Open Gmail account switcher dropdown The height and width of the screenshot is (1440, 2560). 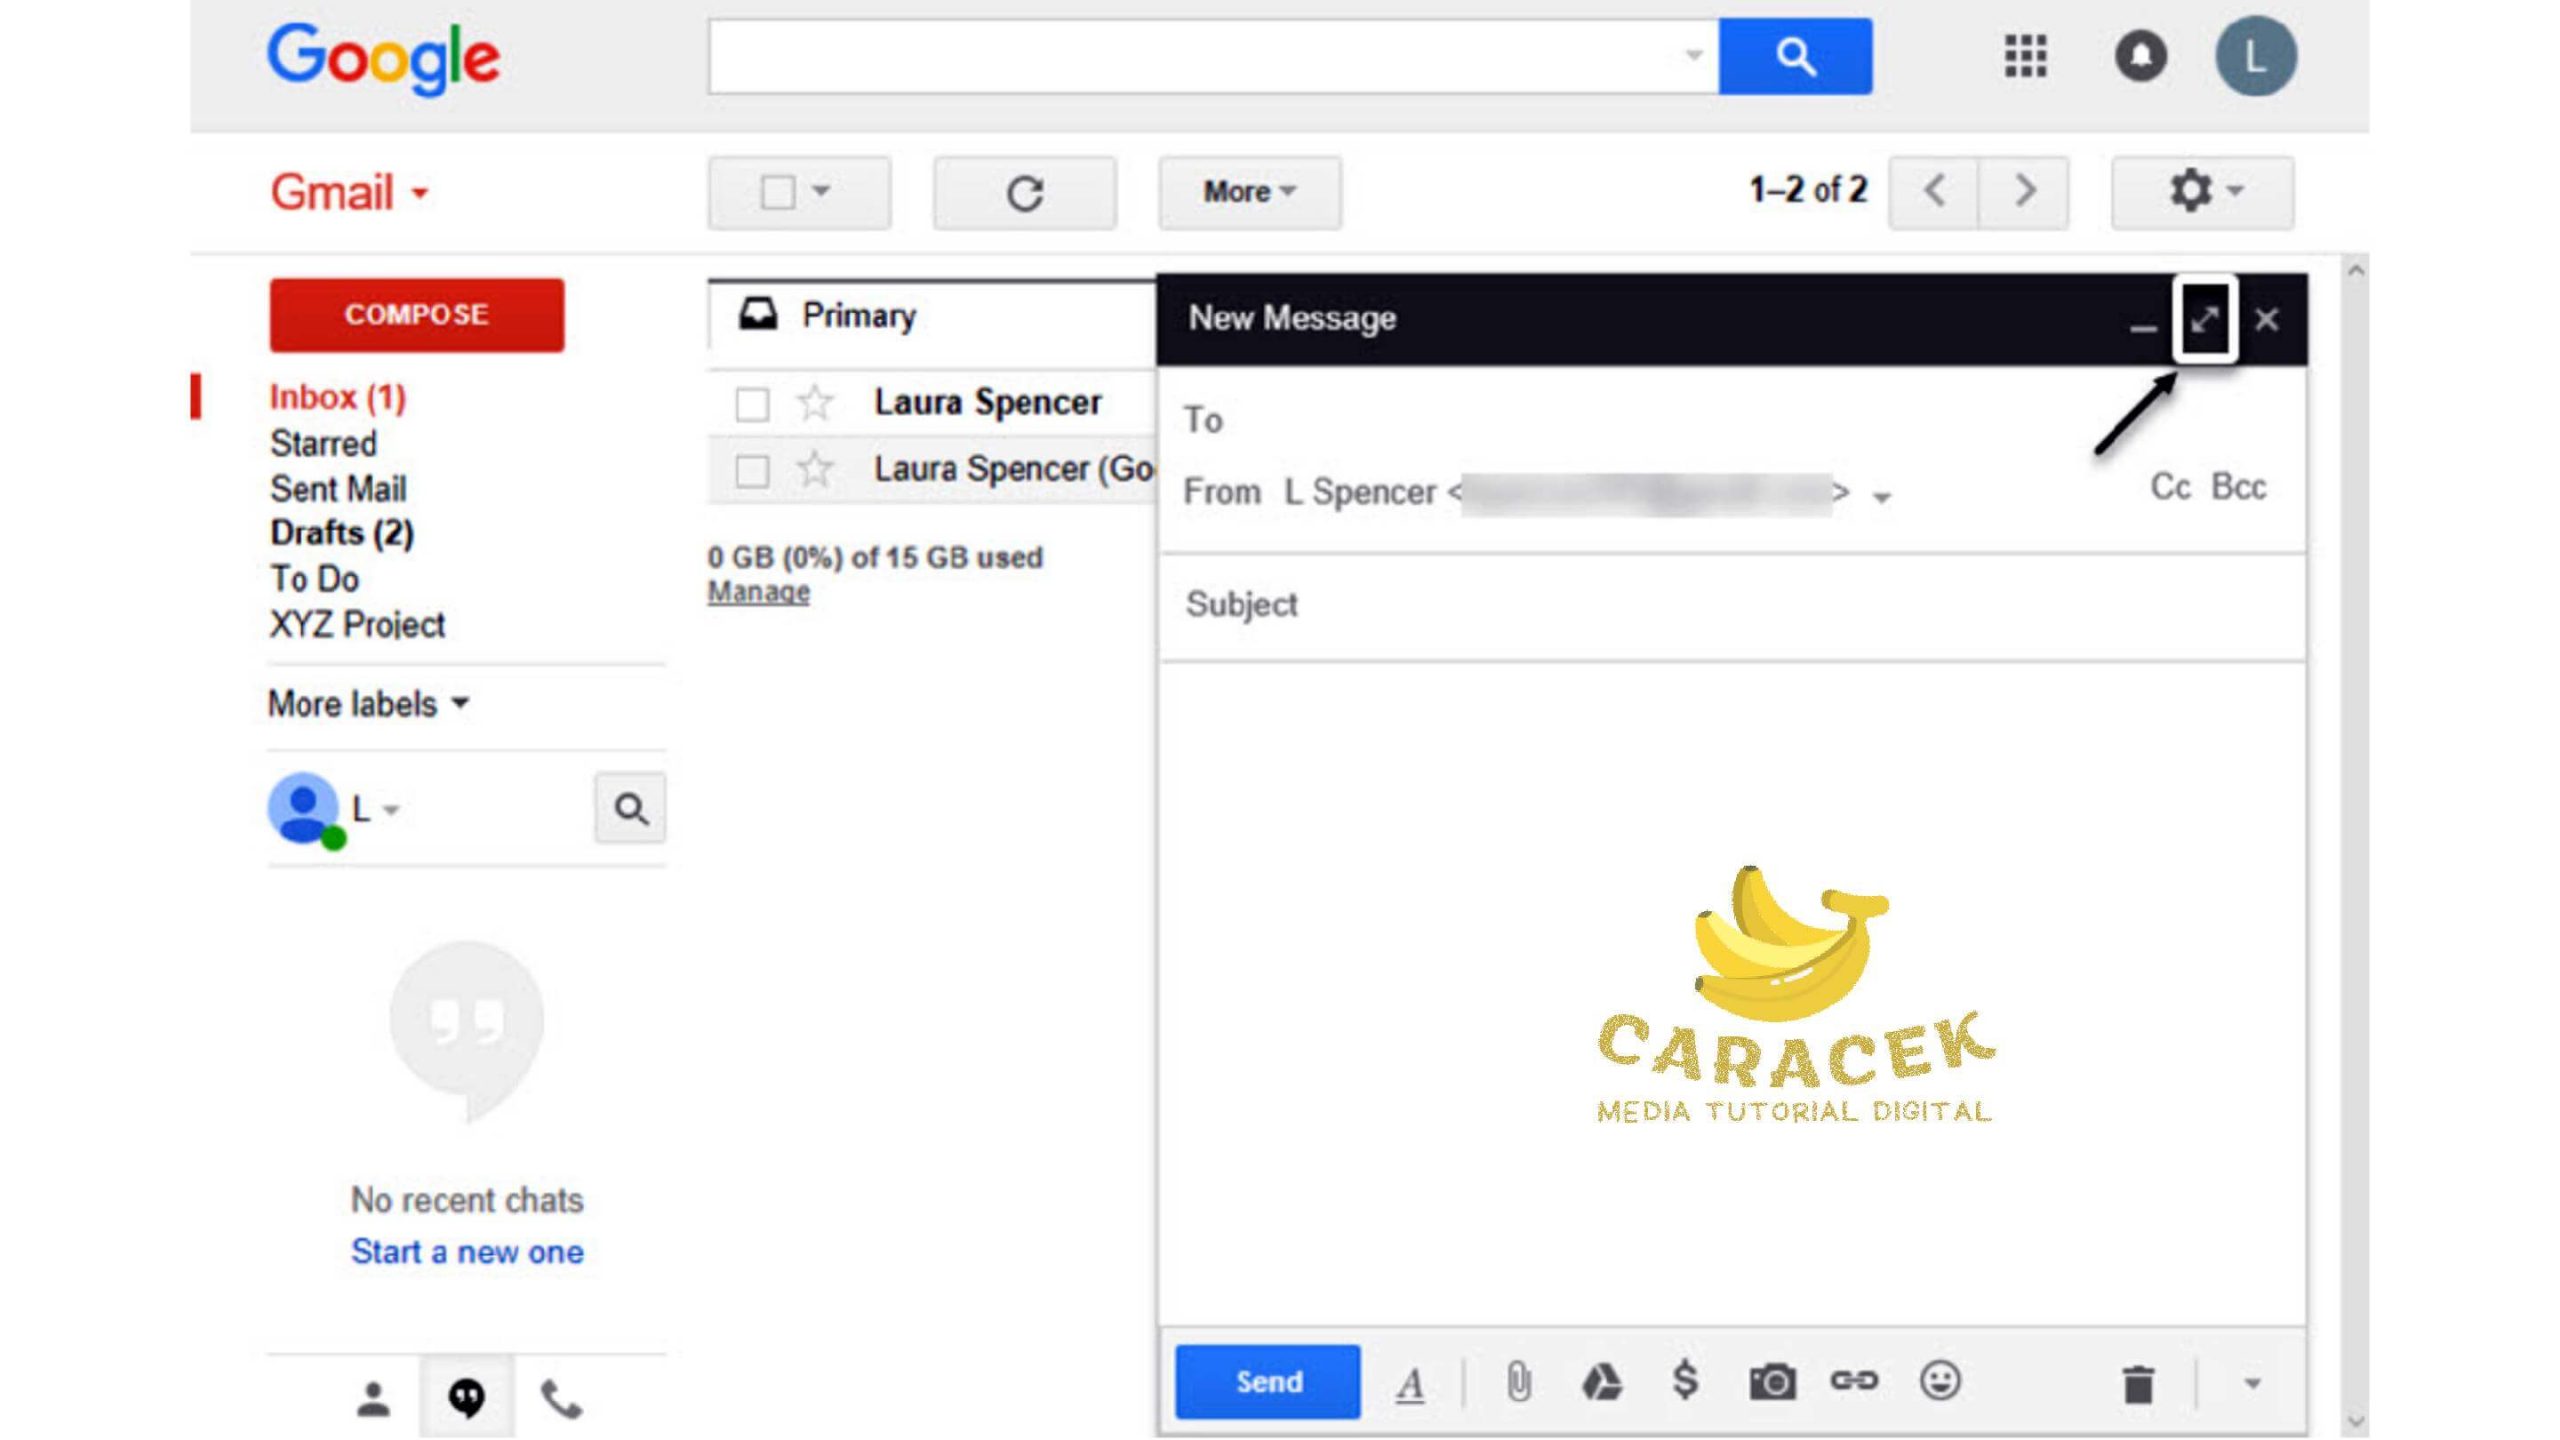(x=2258, y=56)
